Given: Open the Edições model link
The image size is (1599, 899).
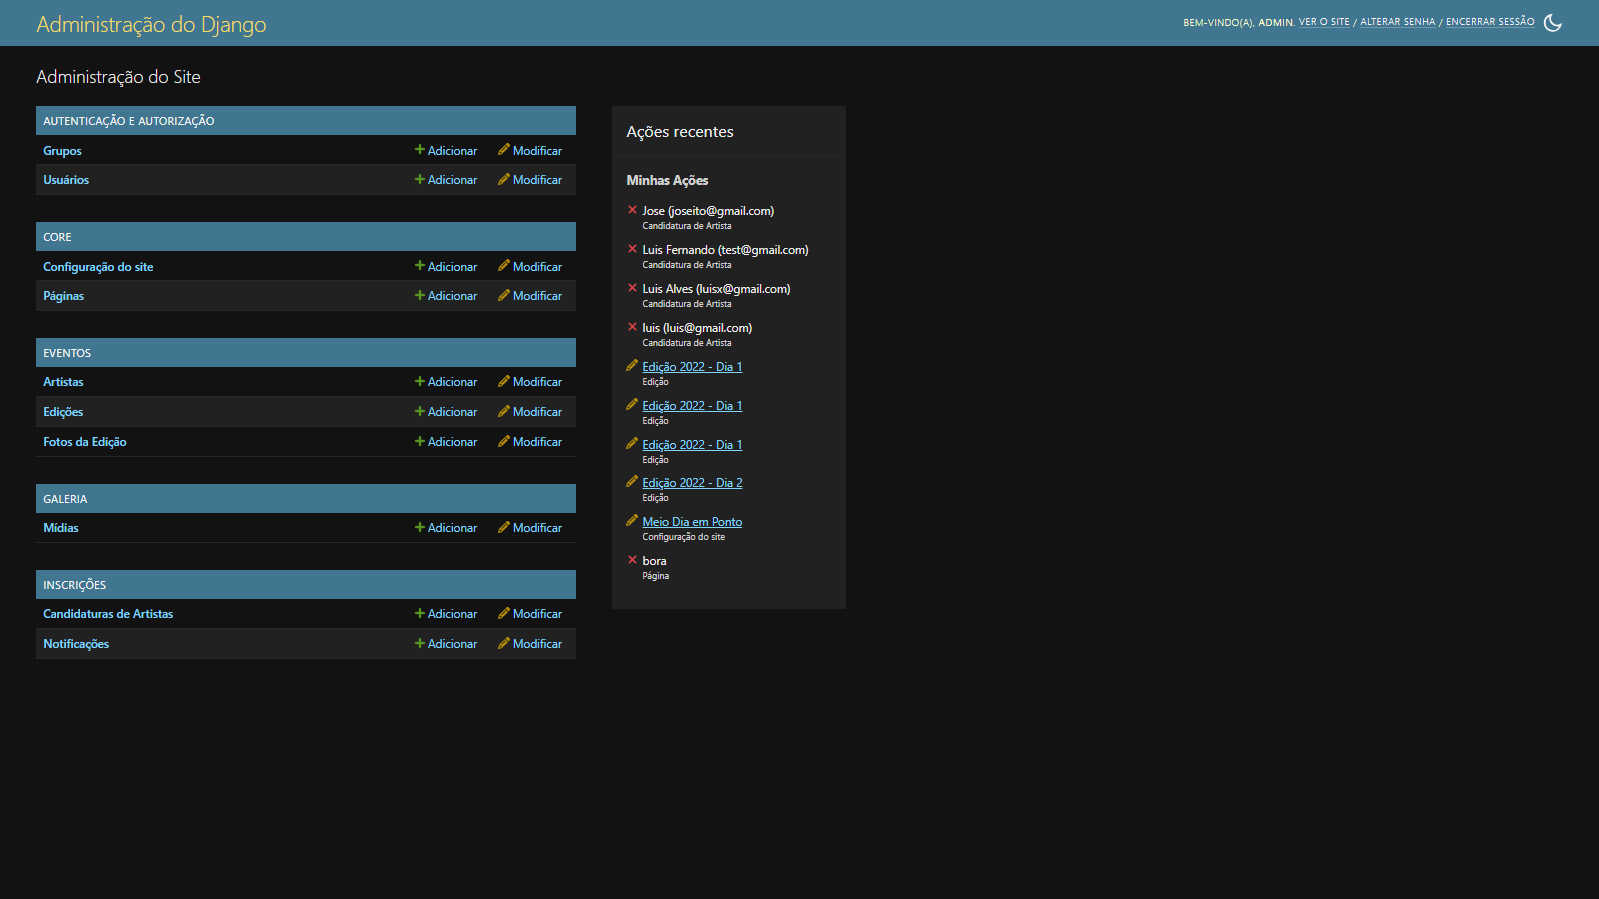Looking at the screenshot, I should click(x=63, y=412).
